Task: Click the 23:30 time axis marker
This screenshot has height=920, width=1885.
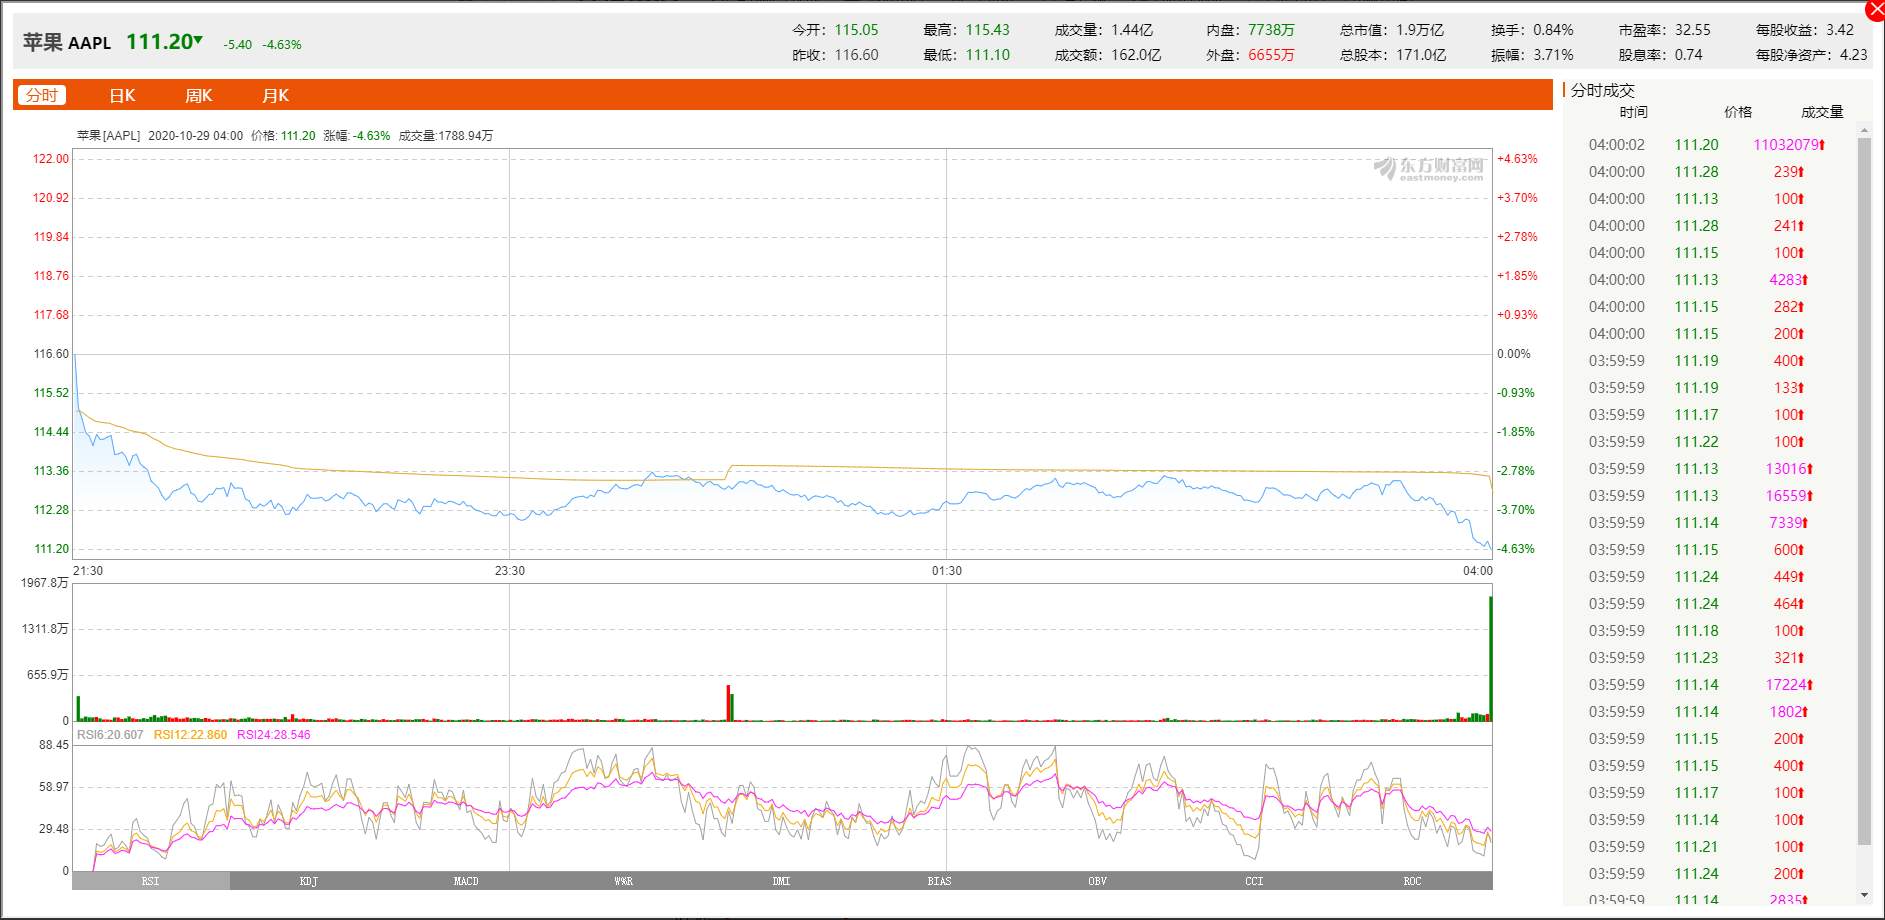Action: coord(510,571)
